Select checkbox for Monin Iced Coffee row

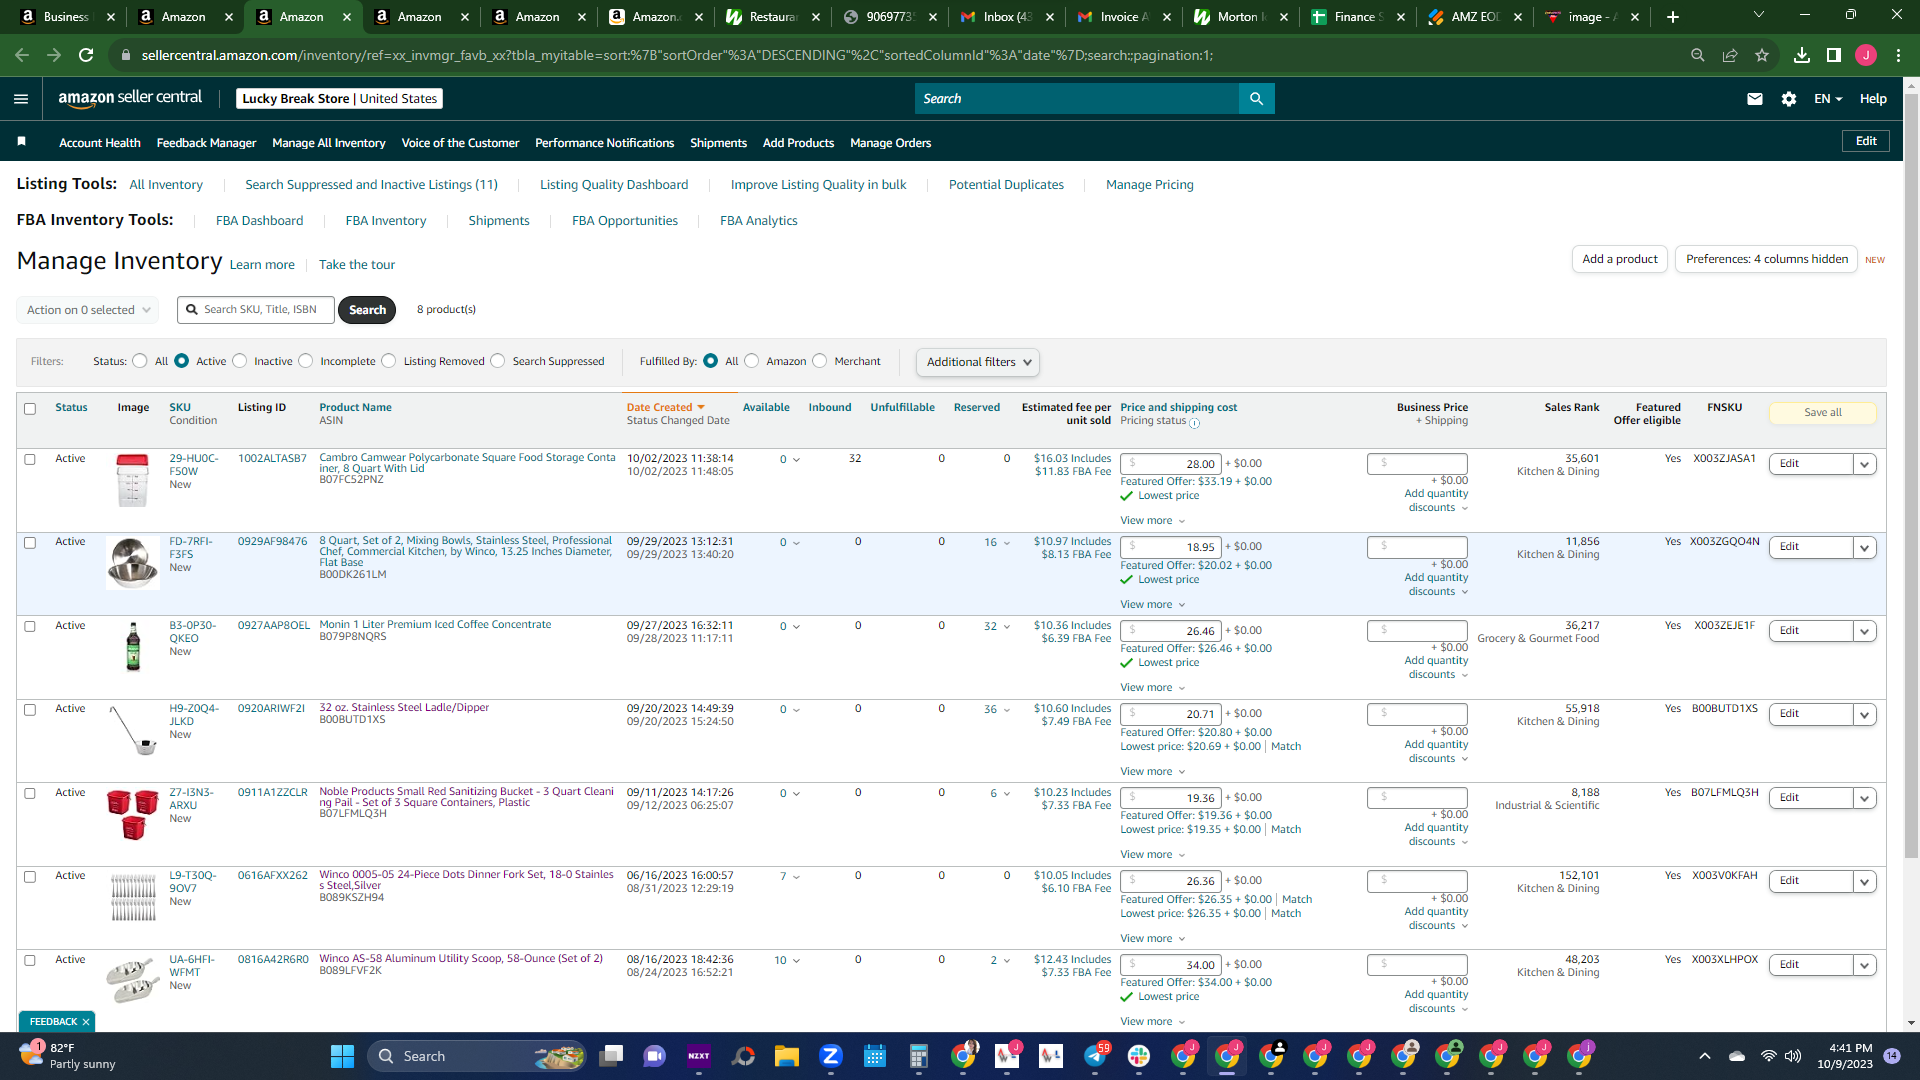pyautogui.click(x=30, y=627)
